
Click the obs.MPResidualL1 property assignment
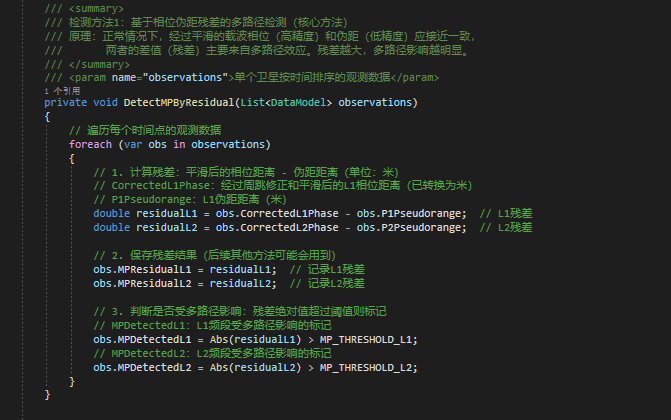click(142, 270)
